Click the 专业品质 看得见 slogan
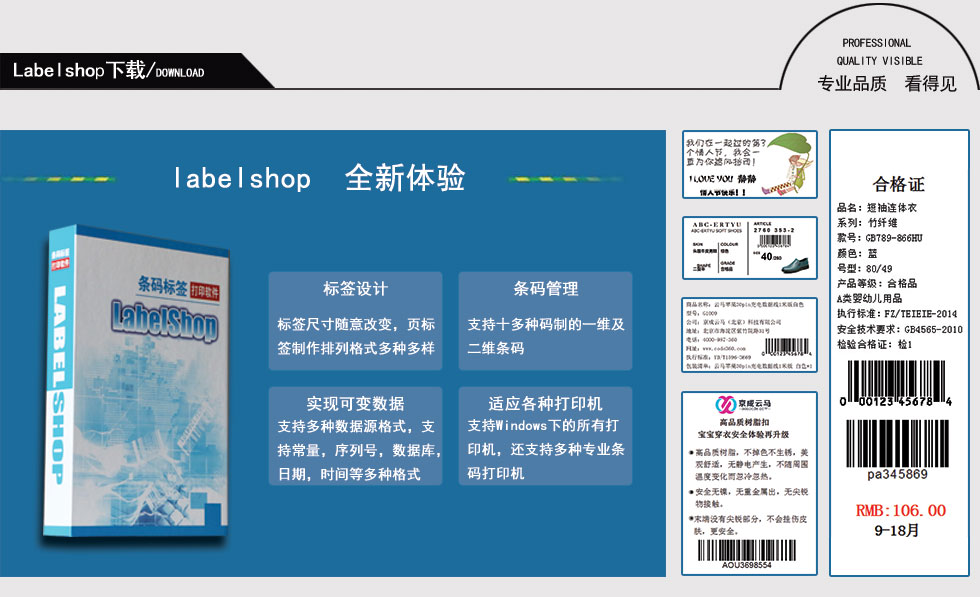980x597 pixels. point(886,84)
